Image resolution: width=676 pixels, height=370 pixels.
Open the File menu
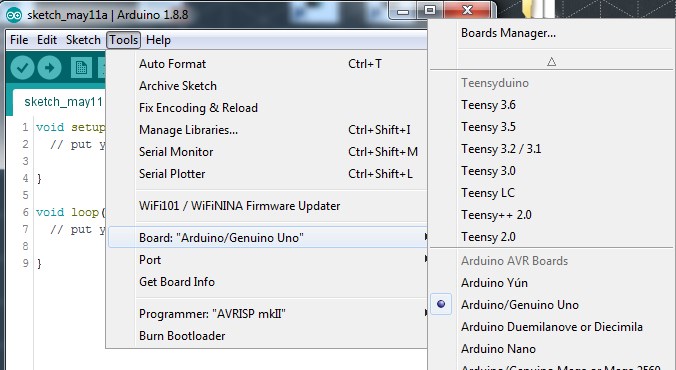[19, 40]
